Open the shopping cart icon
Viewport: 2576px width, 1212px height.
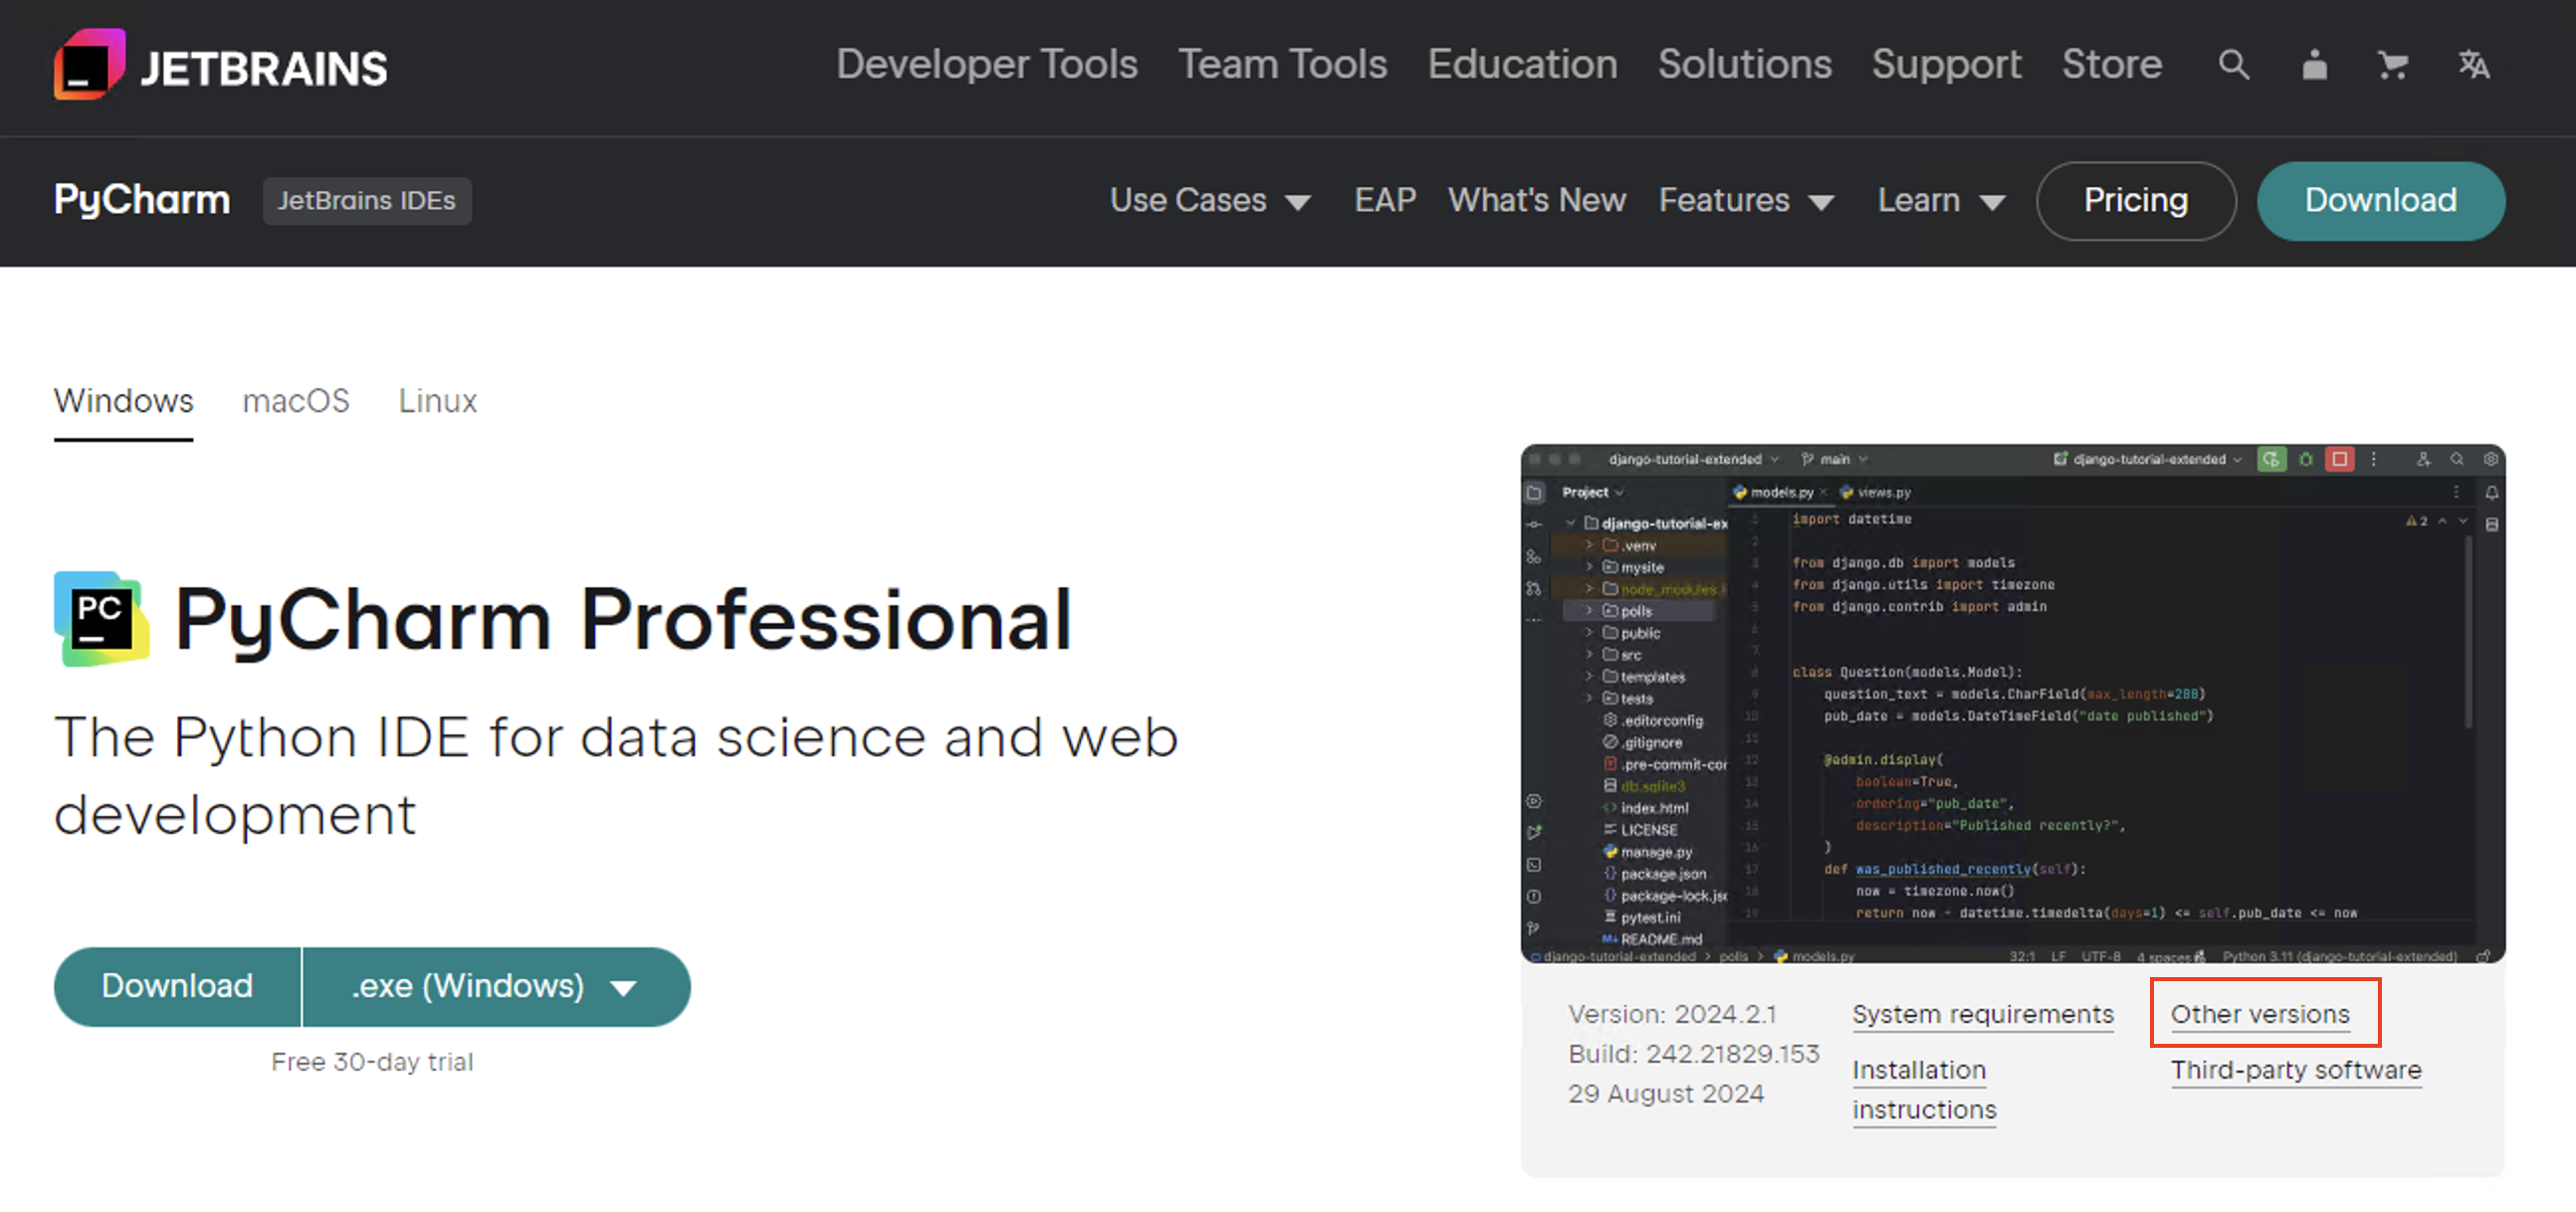tap(2392, 65)
